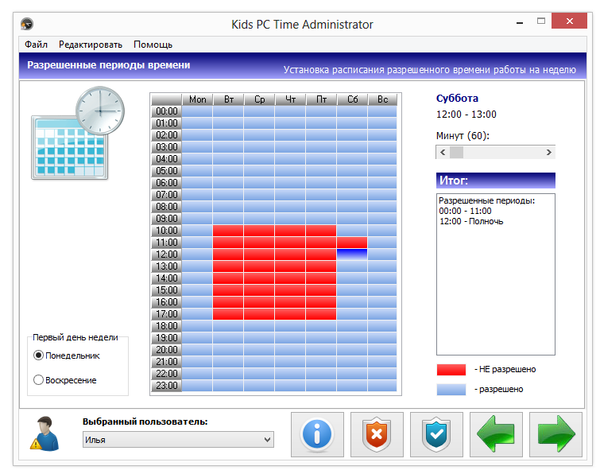Click the dark blue Saturday 12:00 cell

tap(352, 254)
